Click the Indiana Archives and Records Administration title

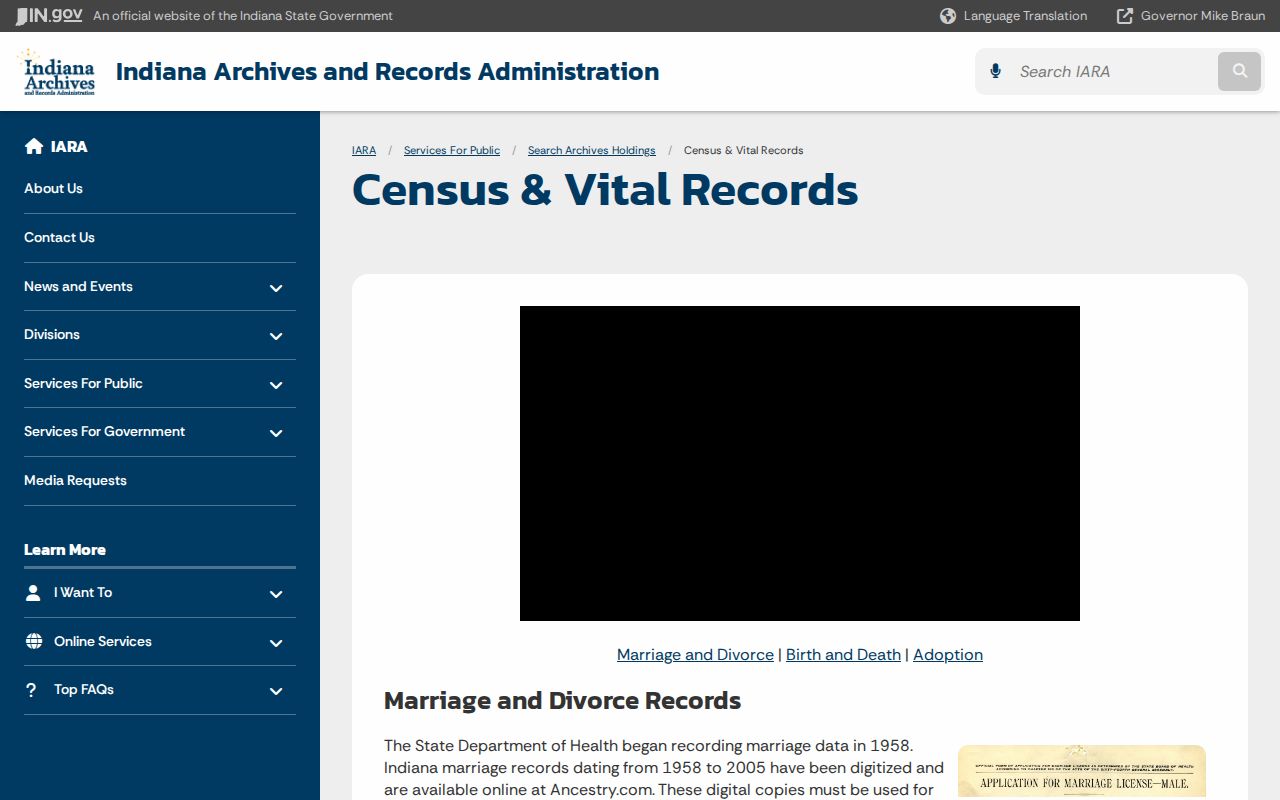(x=387, y=72)
